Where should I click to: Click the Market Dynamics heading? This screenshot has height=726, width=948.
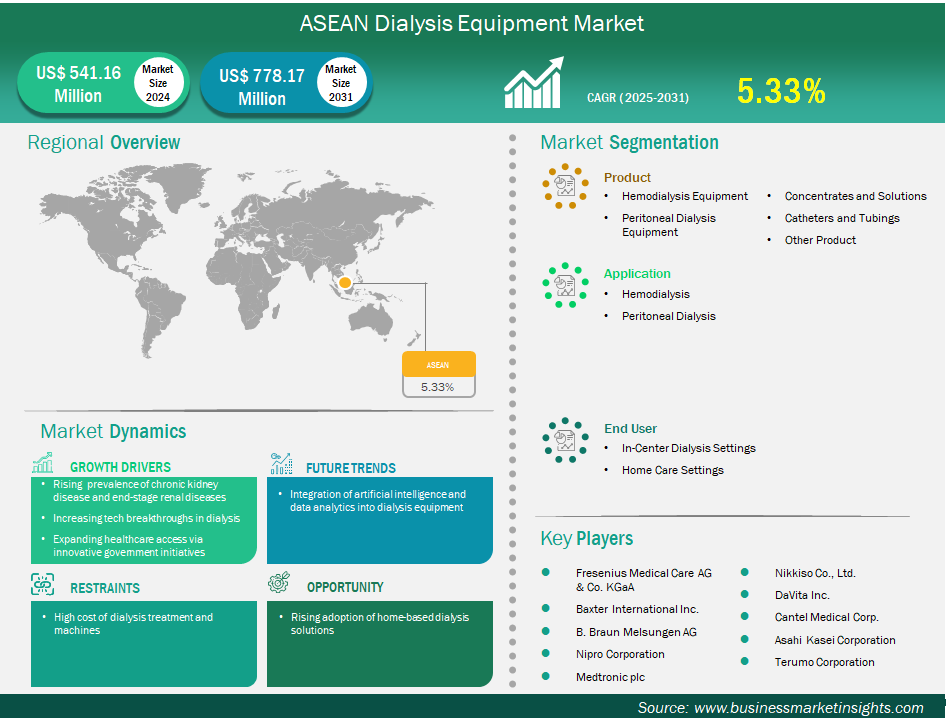tap(113, 431)
